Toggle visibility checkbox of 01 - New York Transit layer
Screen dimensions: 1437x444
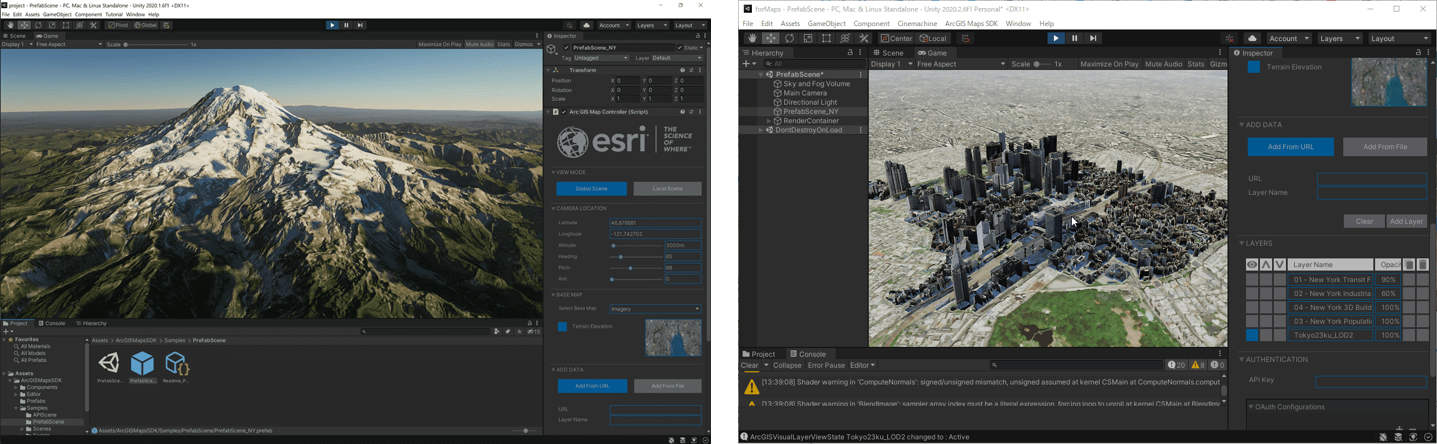(1252, 280)
